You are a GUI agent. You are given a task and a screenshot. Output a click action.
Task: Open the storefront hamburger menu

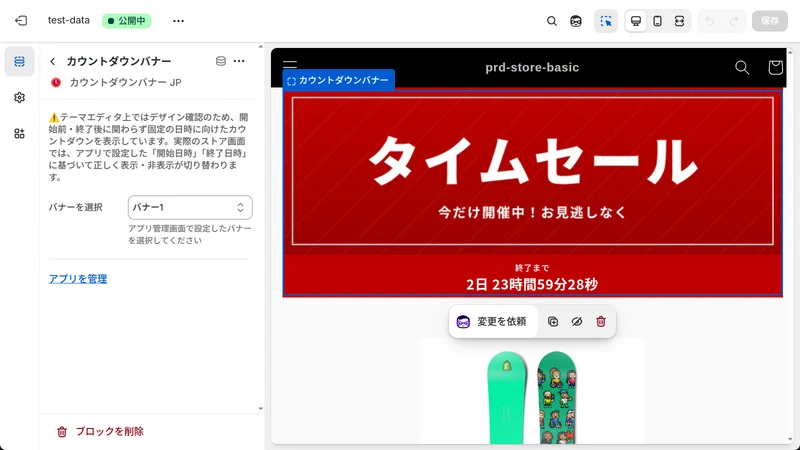pos(290,64)
